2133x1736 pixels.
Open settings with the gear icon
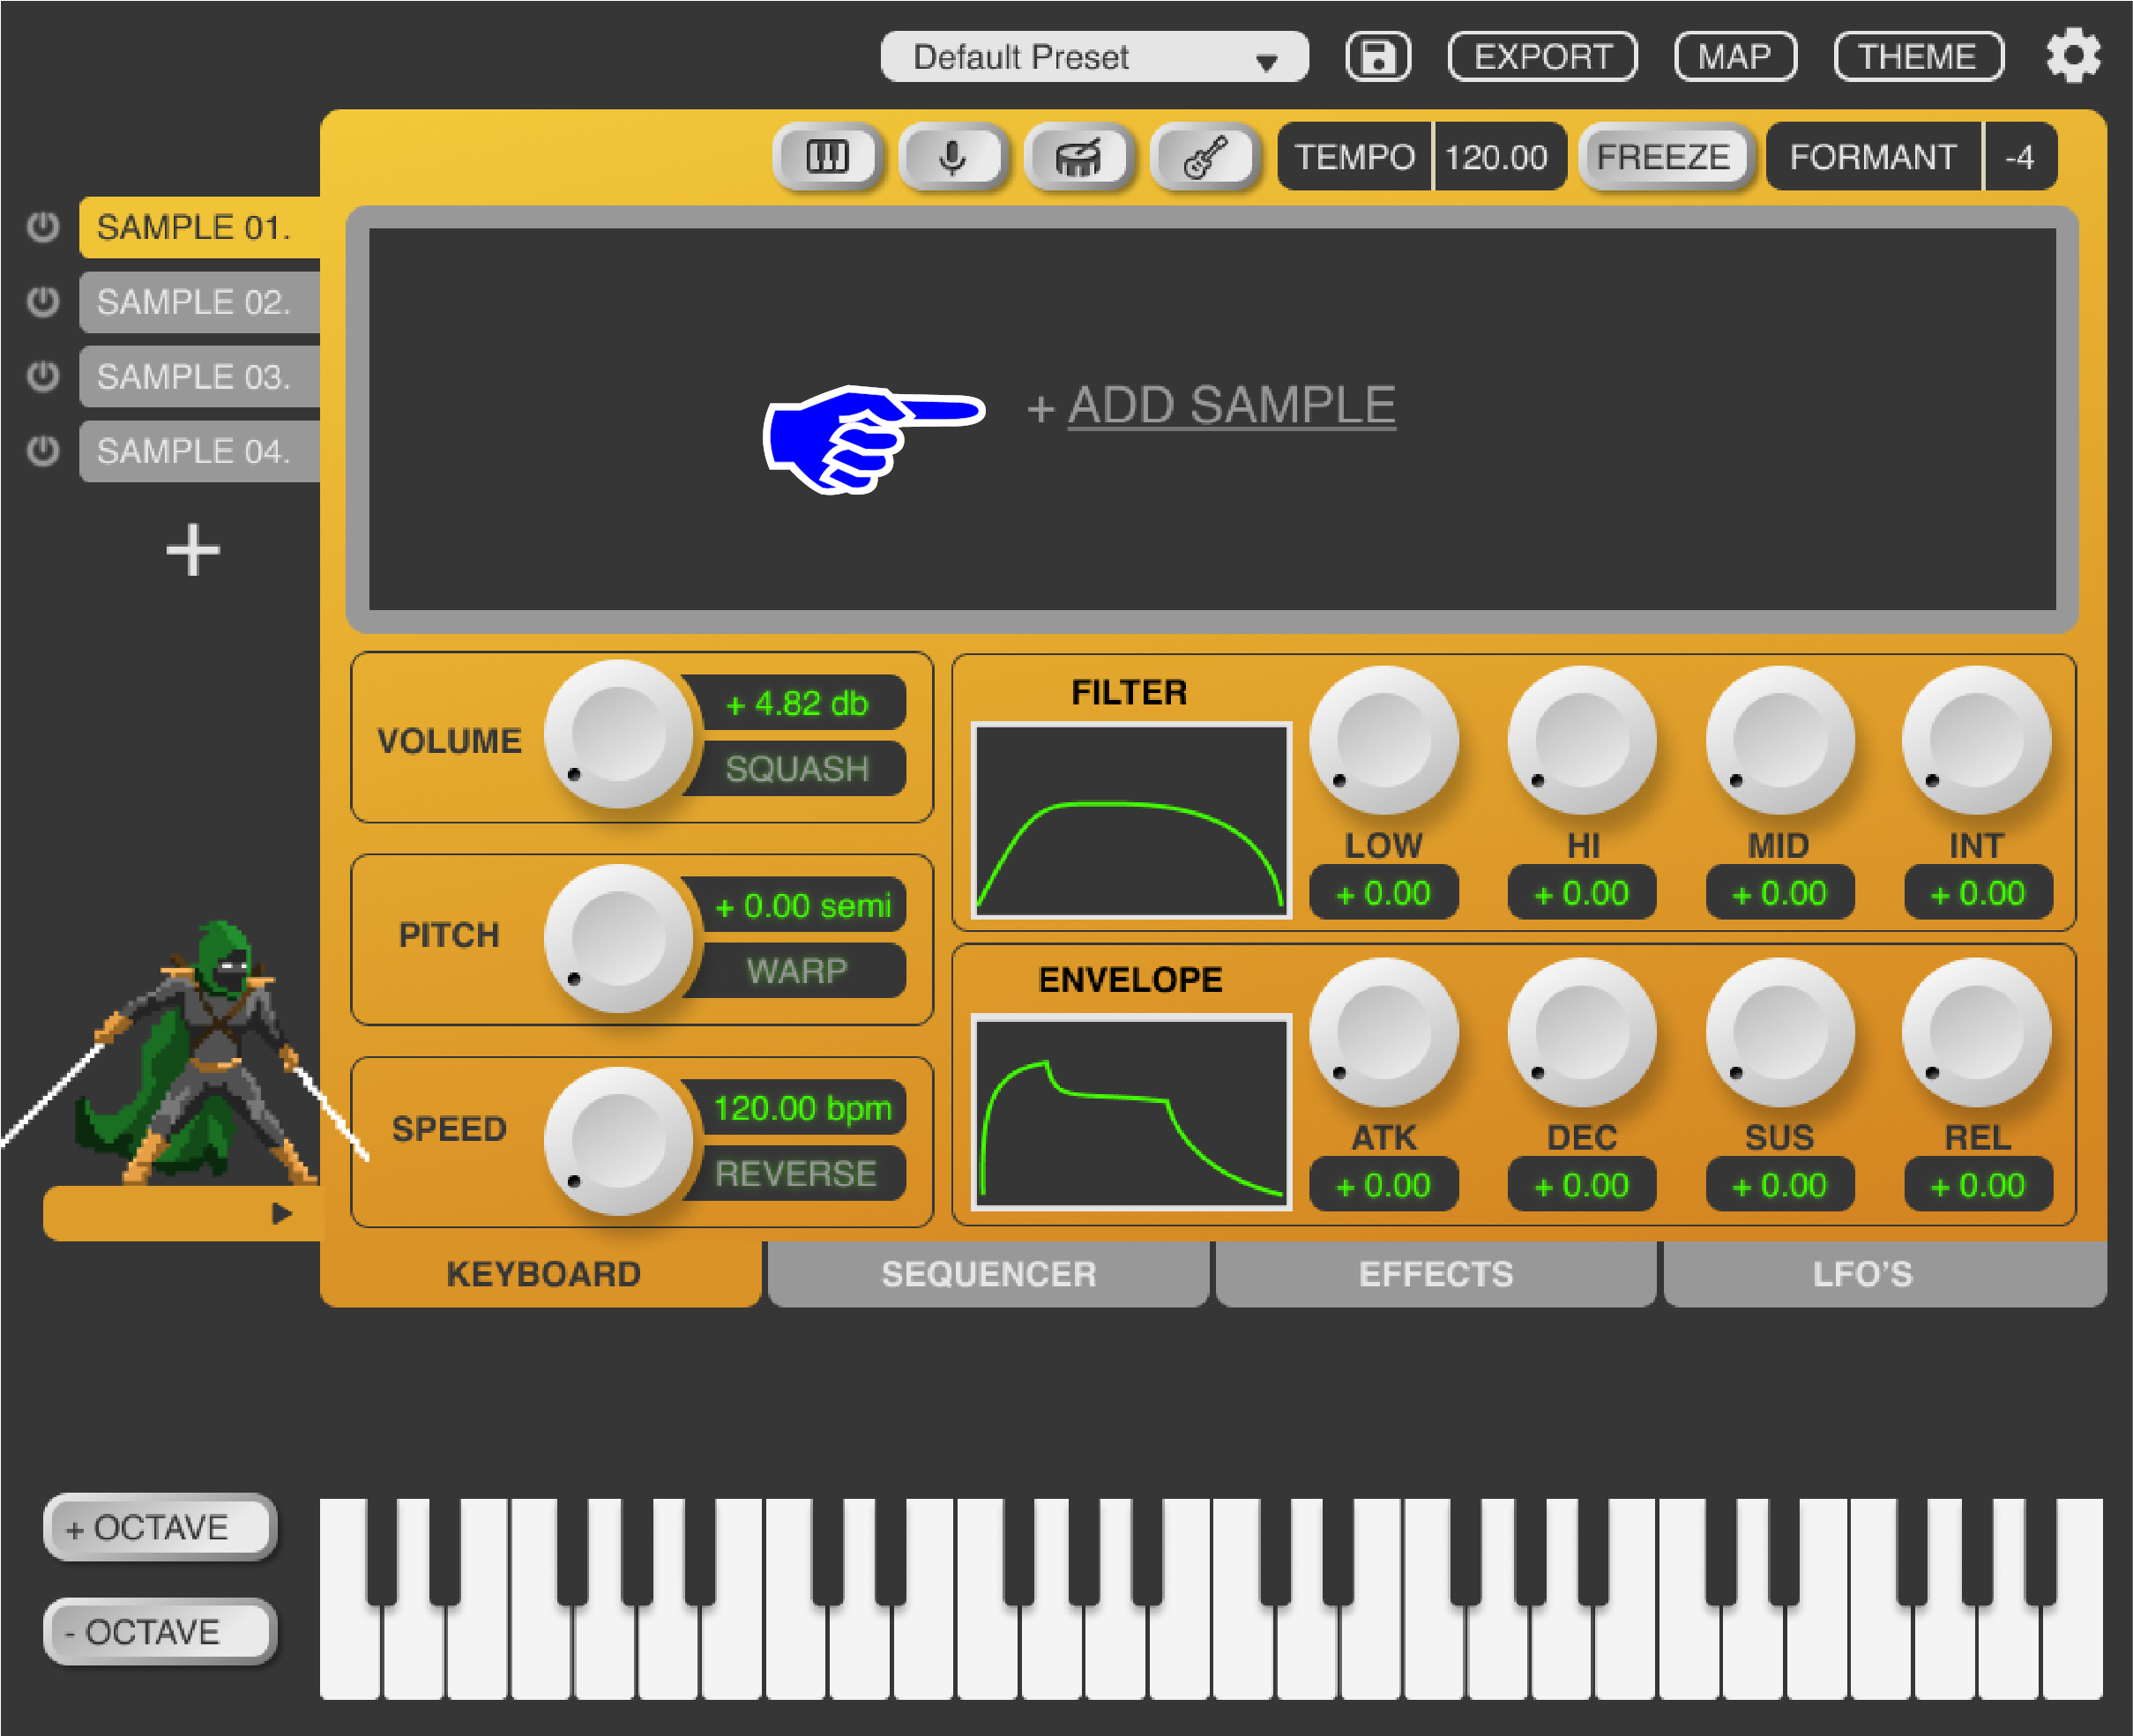click(2072, 56)
